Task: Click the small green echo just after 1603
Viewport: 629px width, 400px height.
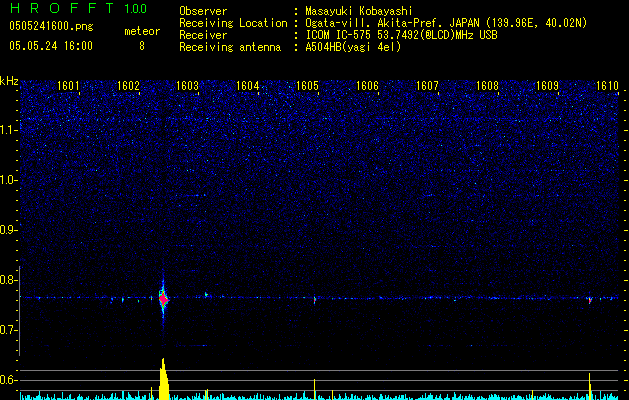Action: [206, 294]
